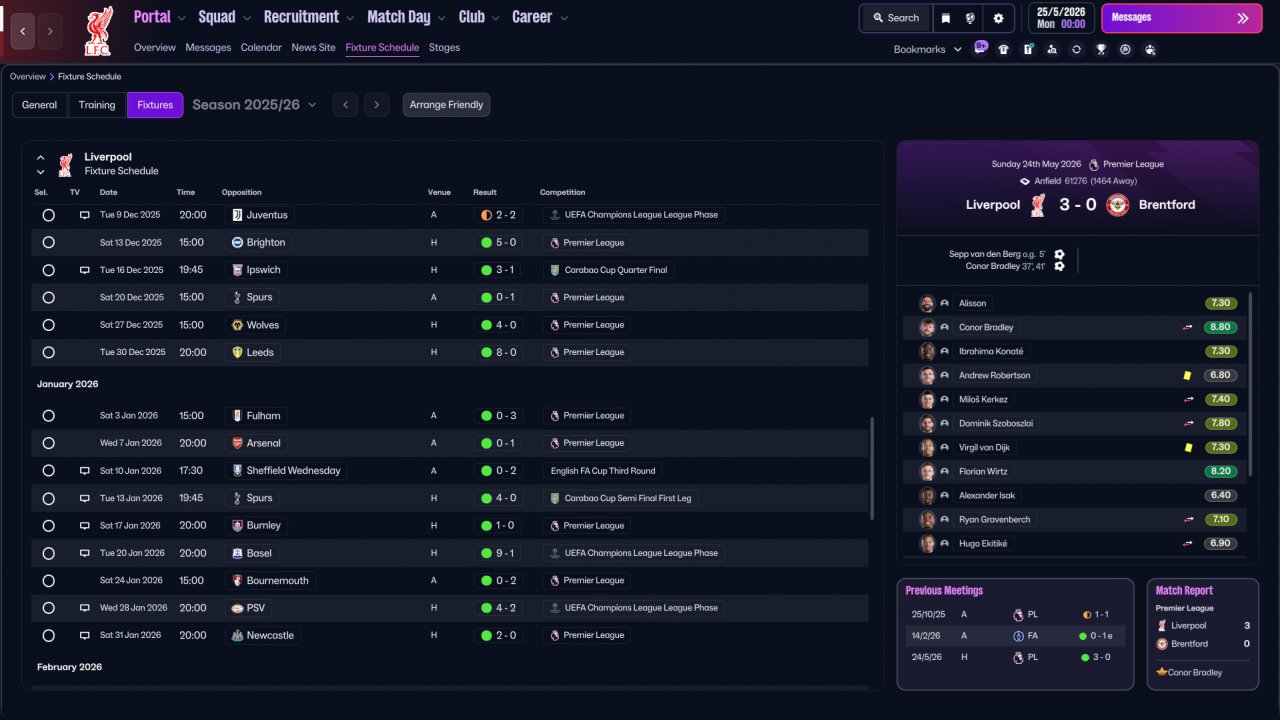The image size is (1280, 720).
Task: Select the Juventus fixture radio button
Action: coord(48,215)
